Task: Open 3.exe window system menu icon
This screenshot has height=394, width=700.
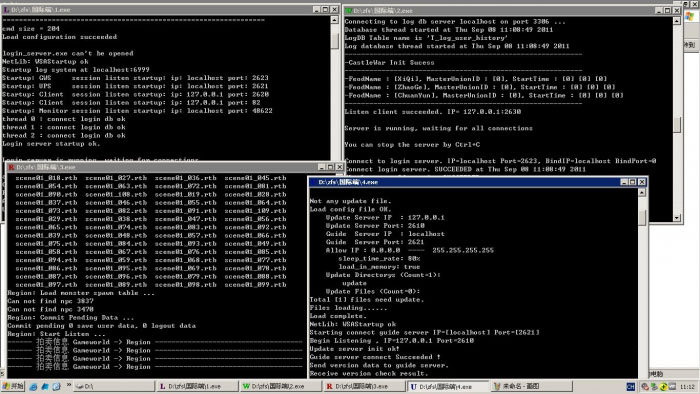Action: (x=11, y=167)
